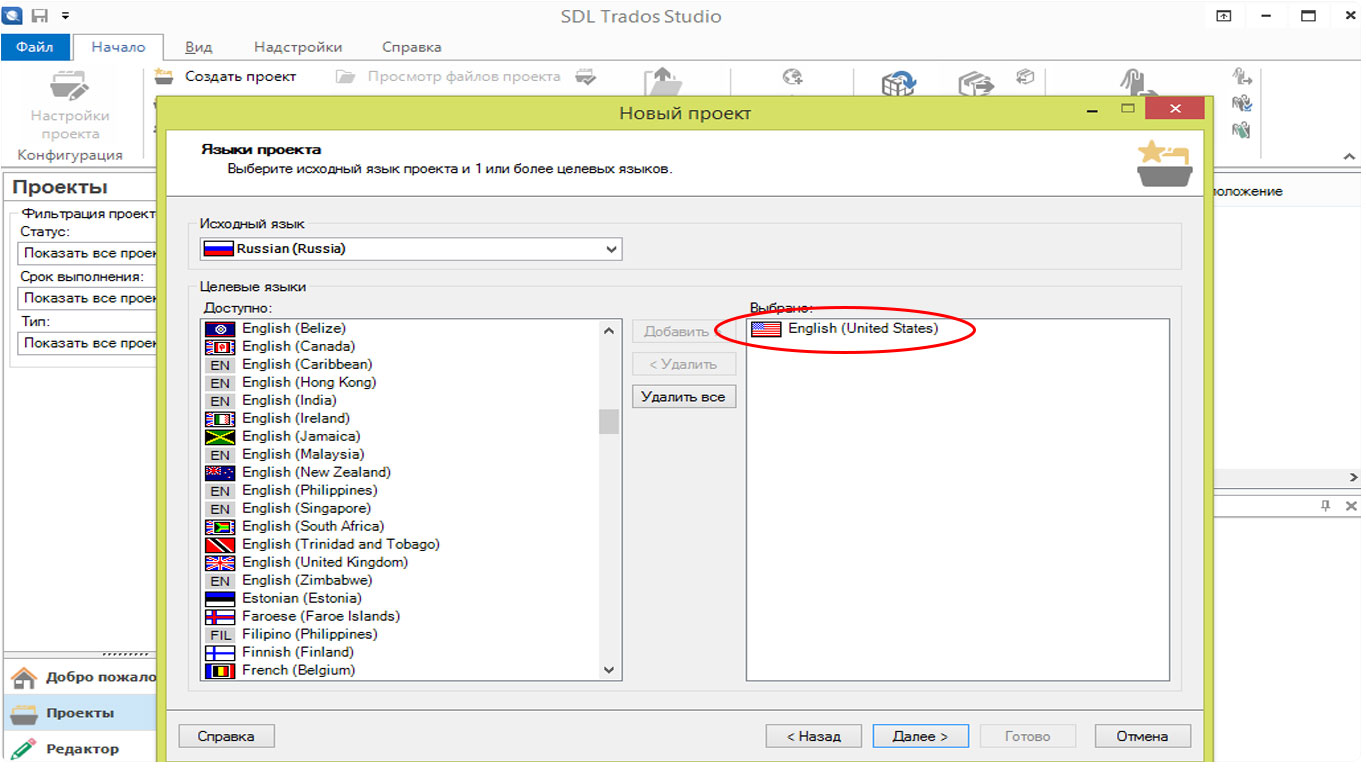Click the < Удалить button
Image resolution: width=1366 pixels, height=768 pixels.
(684, 364)
